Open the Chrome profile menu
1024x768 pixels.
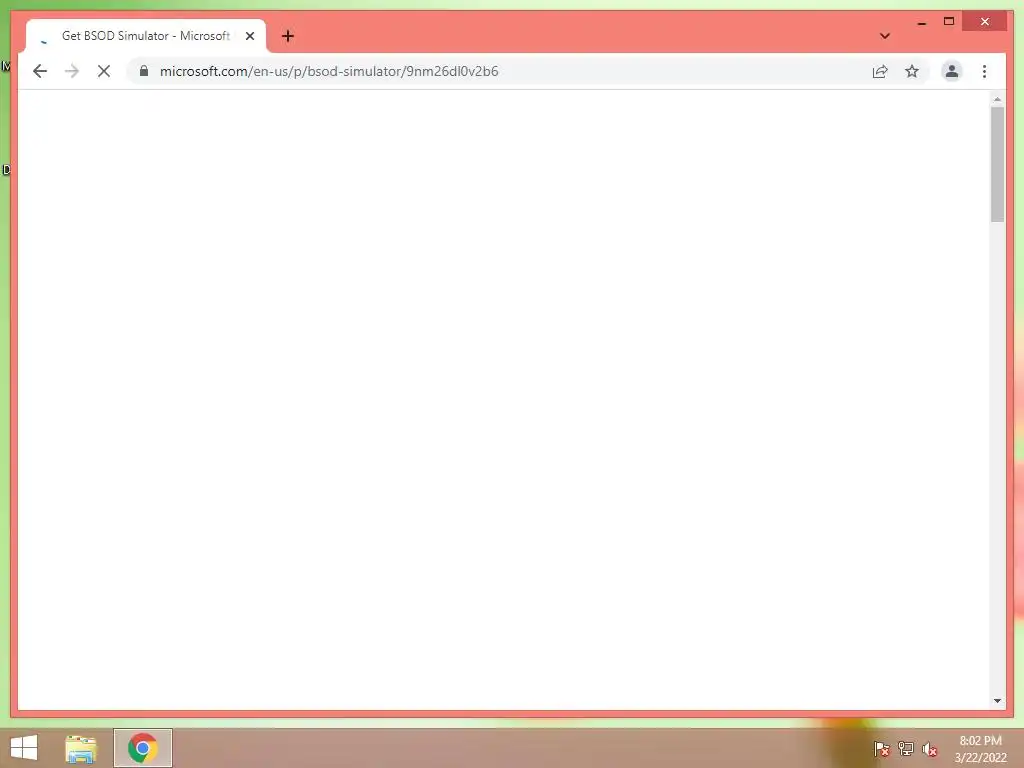[x=952, y=71]
